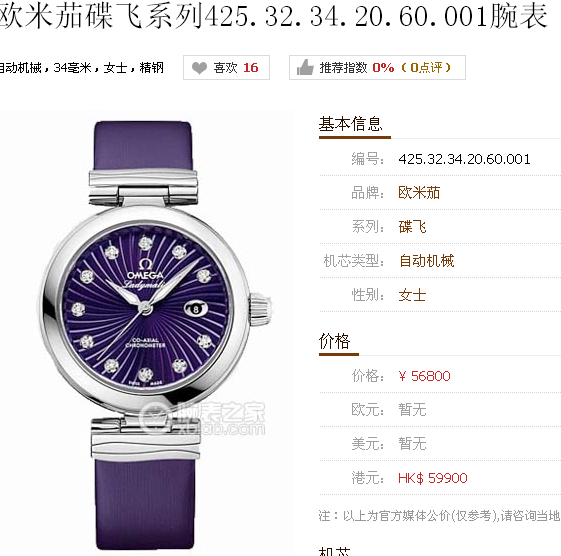Click the 基本信息 section heading
The image size is (561, 556).
(x=351, y=124)
